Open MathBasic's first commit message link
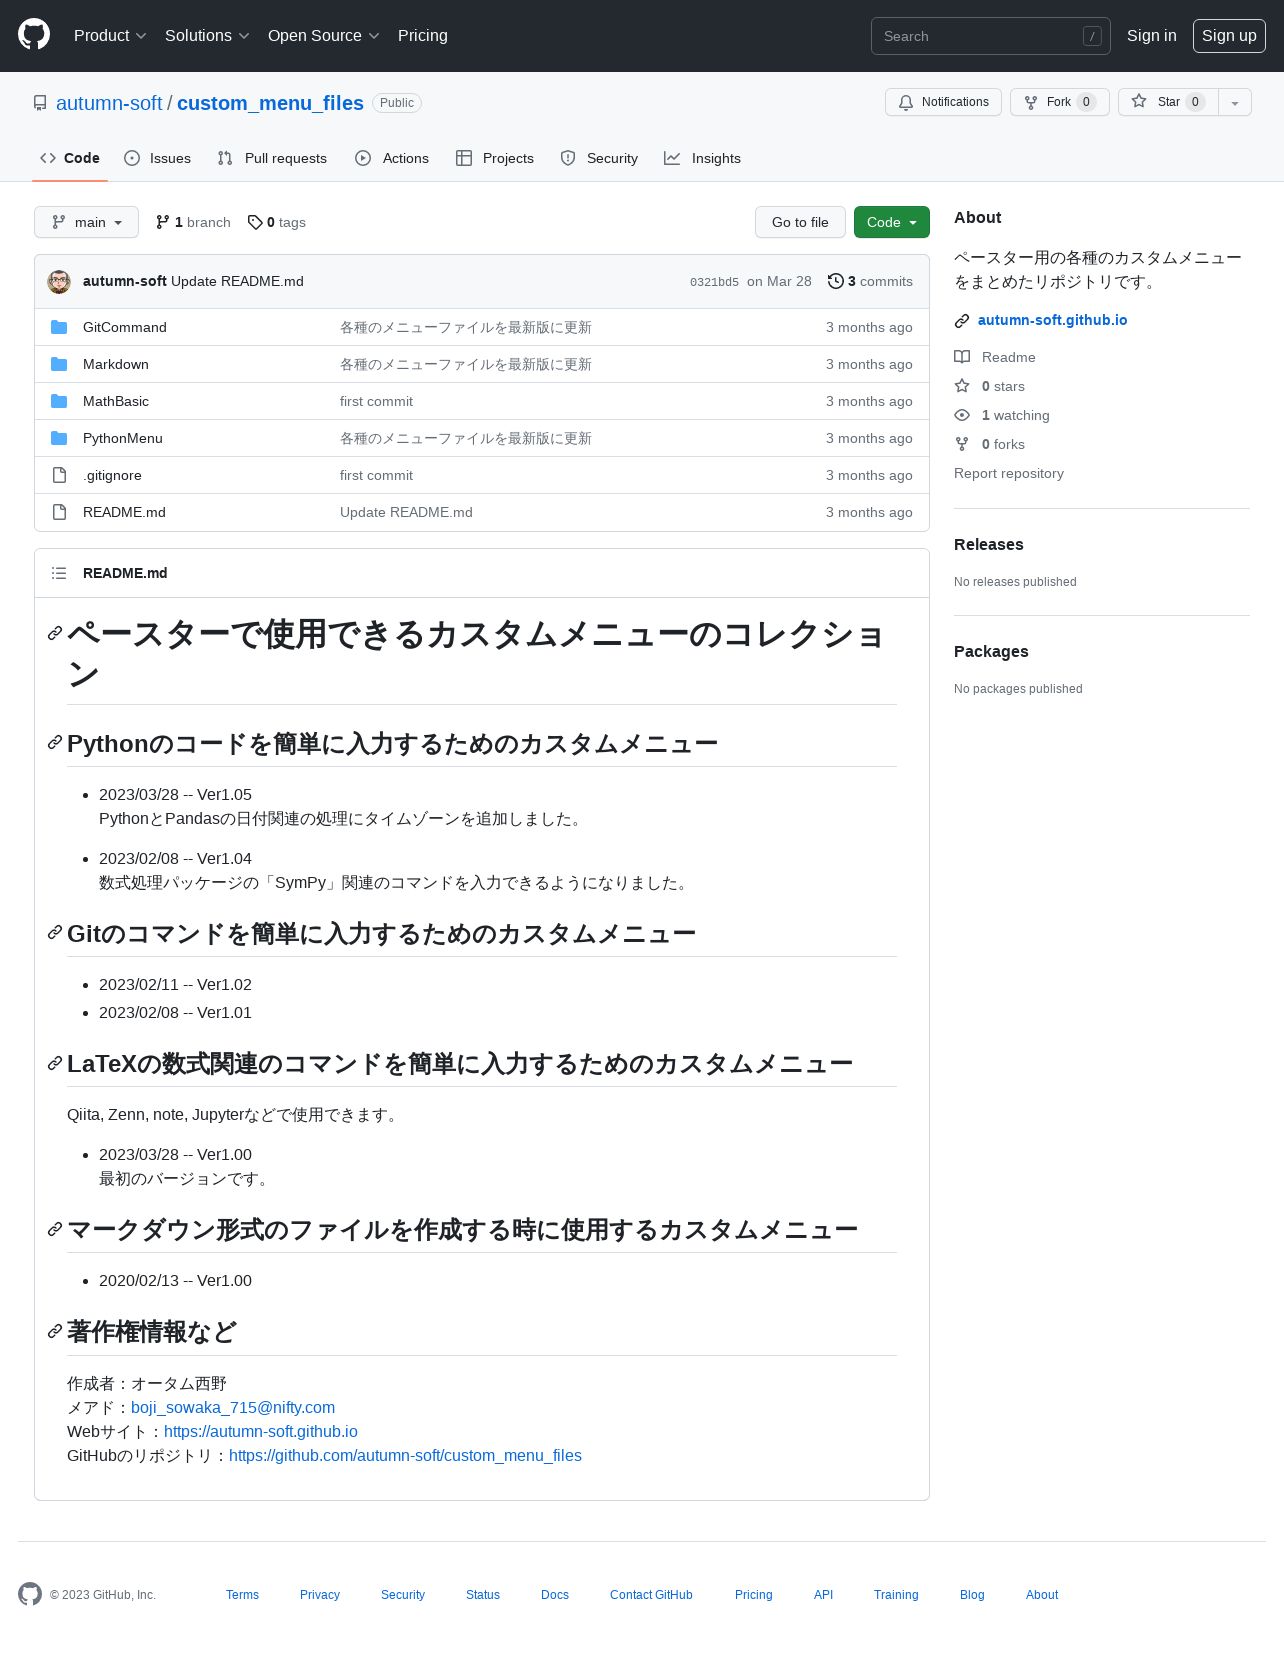Viewport: 1284px width, 1656px height. (376, 401)
